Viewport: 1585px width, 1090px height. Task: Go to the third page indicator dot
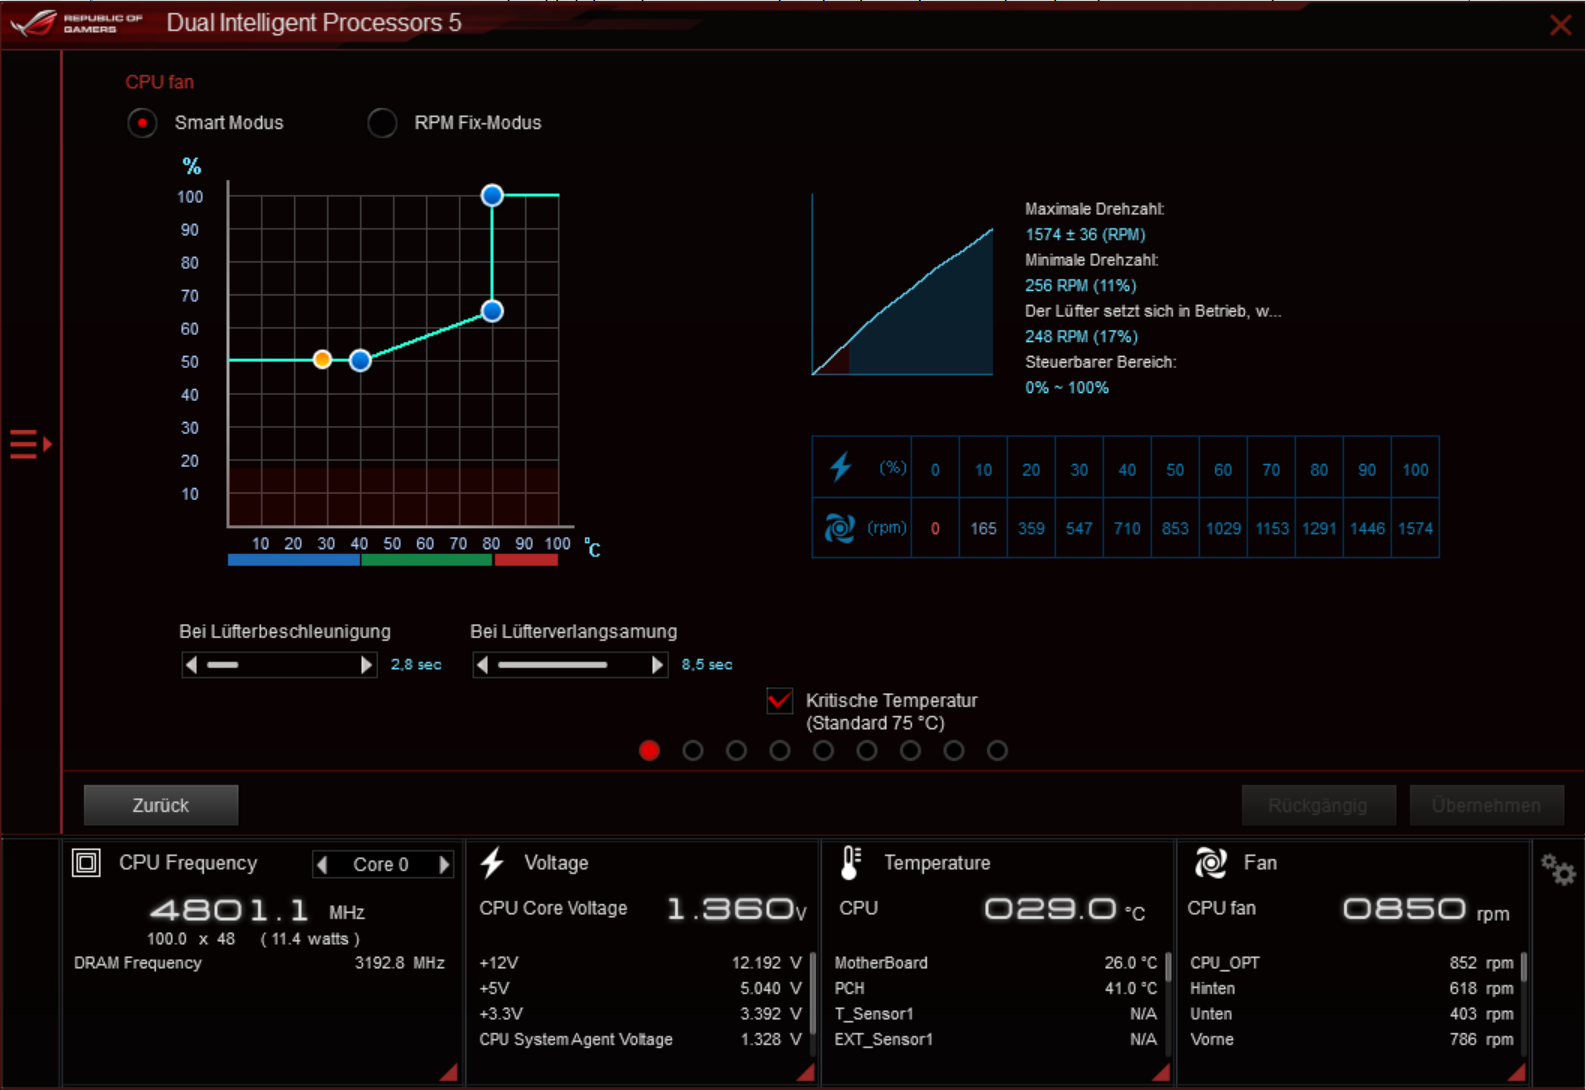[x=736, y=750]
